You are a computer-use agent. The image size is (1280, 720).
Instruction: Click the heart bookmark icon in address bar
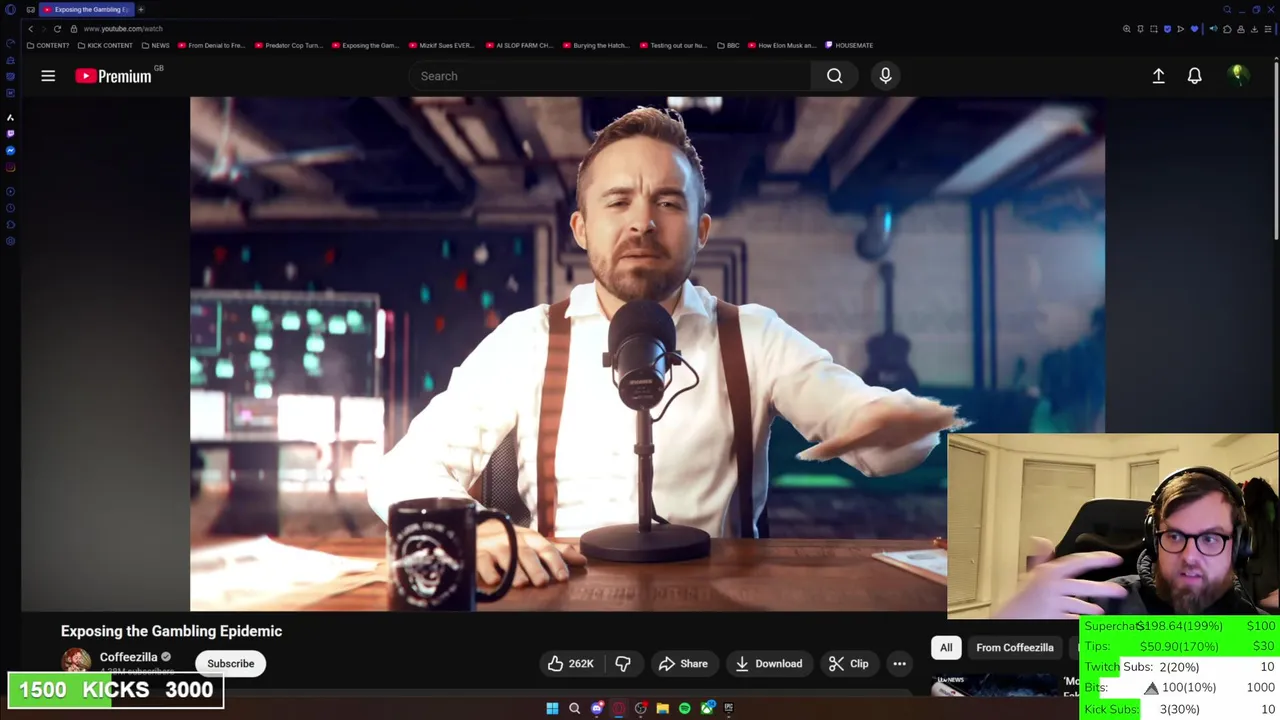[x=1194, y=29]
